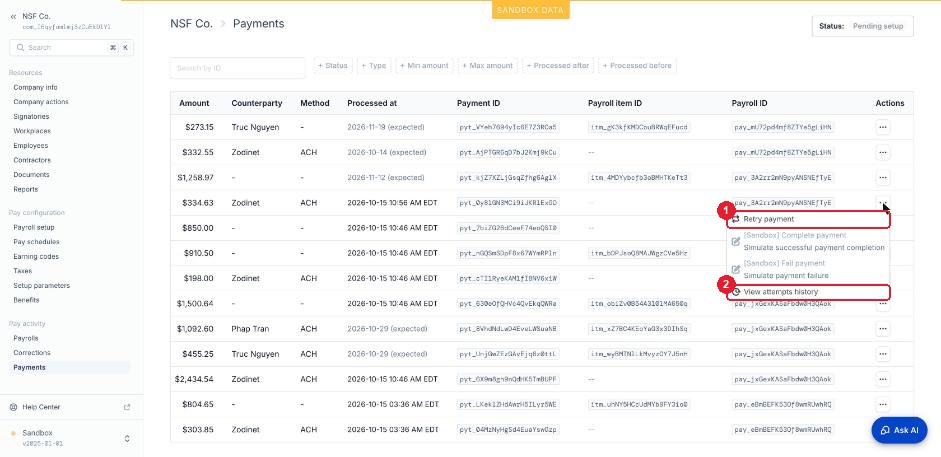Screen dimensions: 941x457
Task: Choose Sandbox Fail payment menu option
Action: [x=808, y=269]
